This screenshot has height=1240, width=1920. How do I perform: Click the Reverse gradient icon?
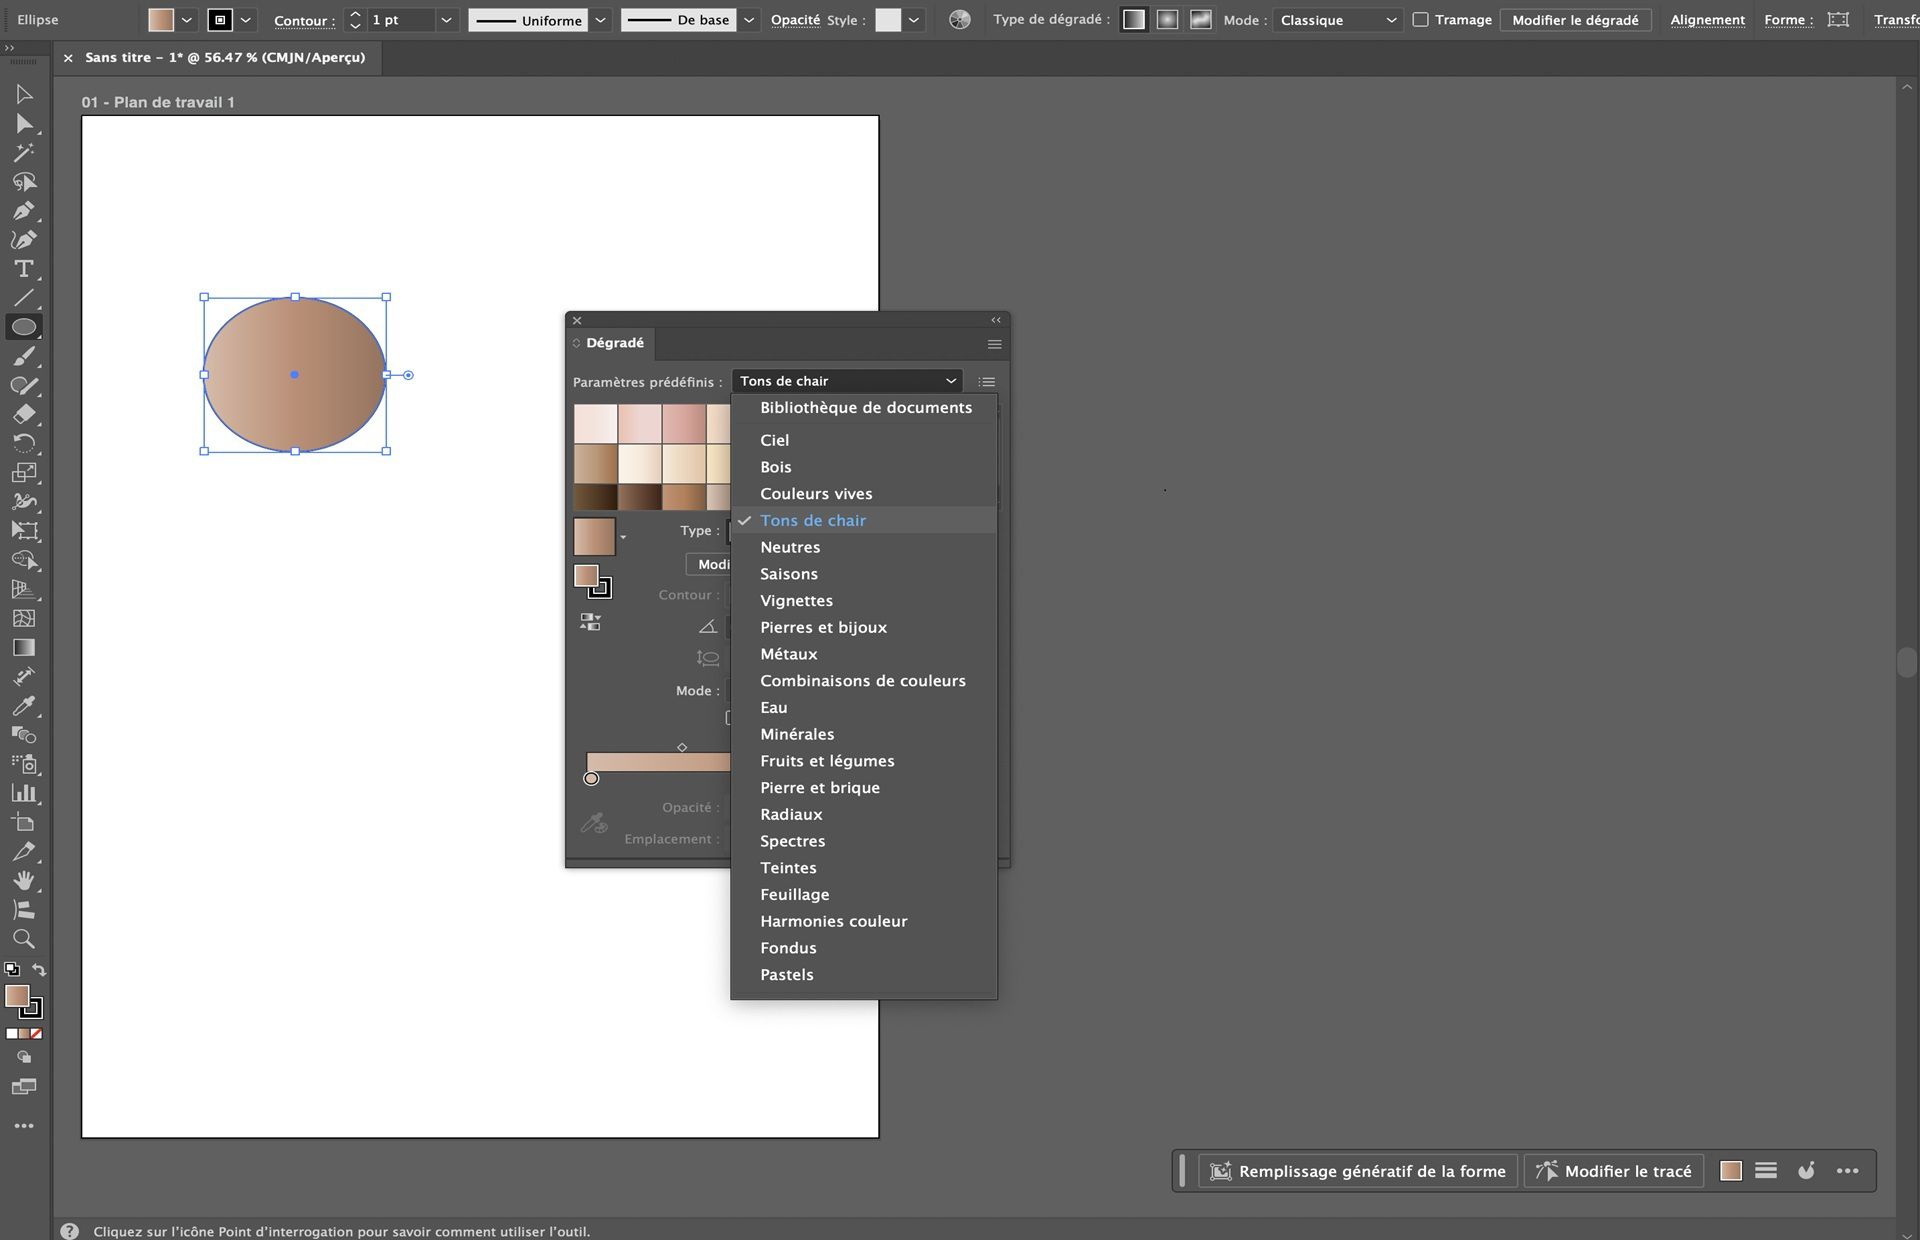[590, 622]
